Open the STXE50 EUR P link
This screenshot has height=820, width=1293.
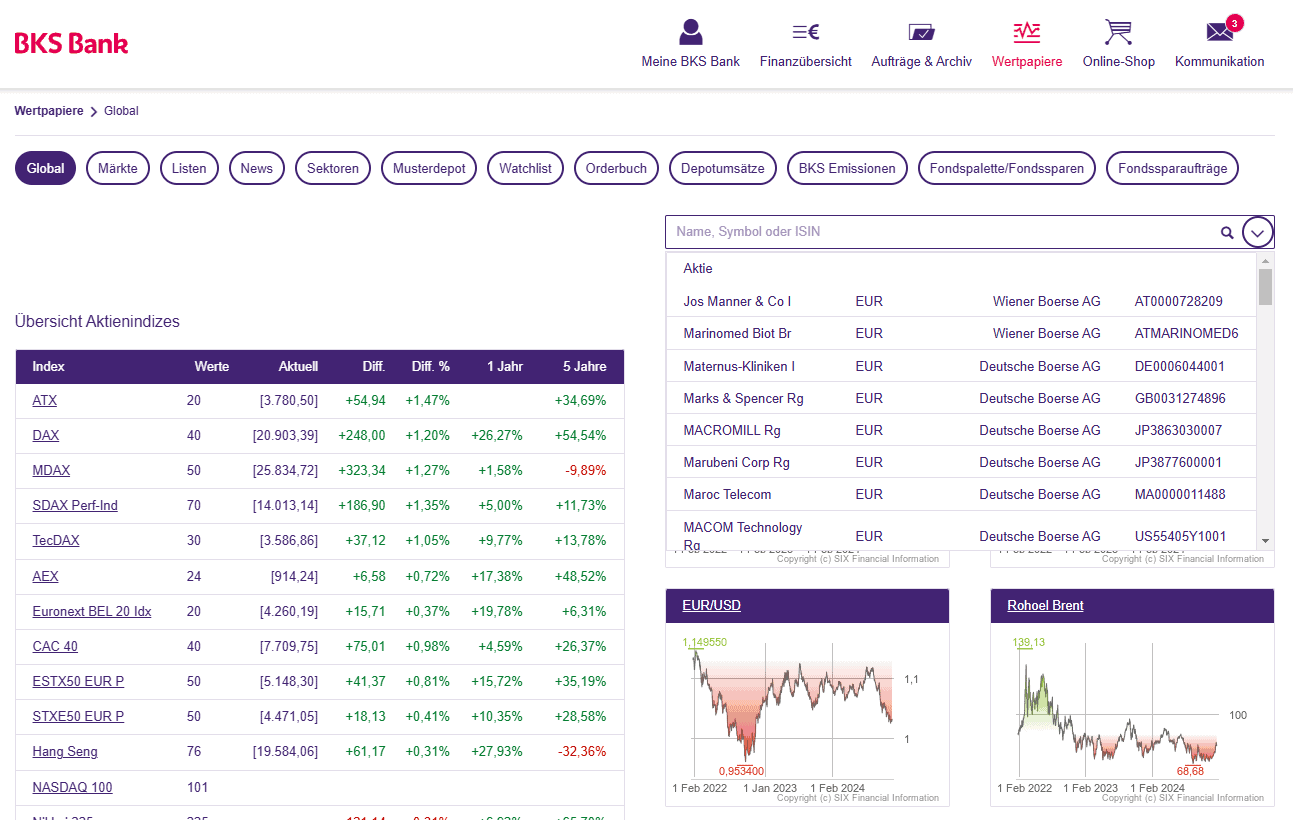[78, 716]
